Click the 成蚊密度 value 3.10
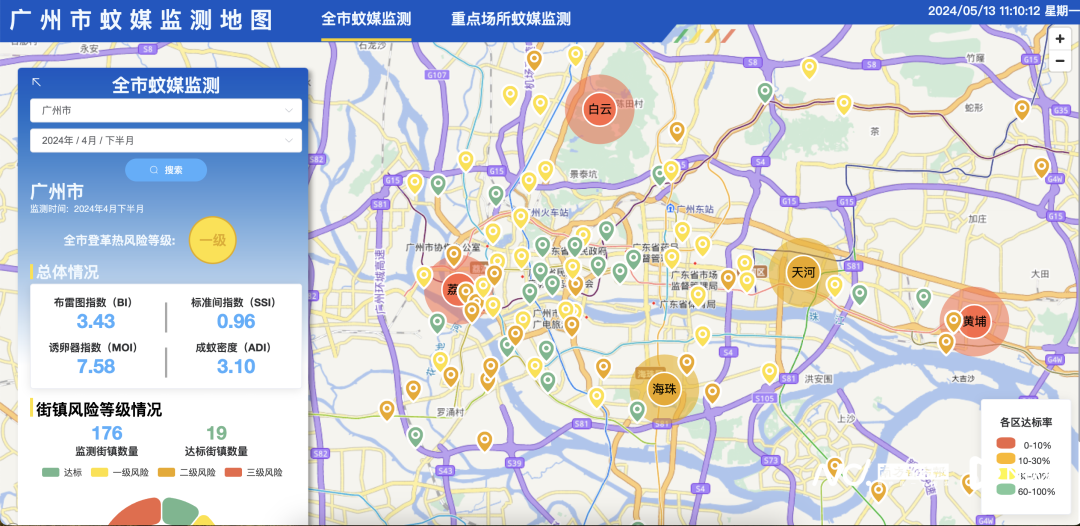The image size is (1080, 526). tap(236, 366)
